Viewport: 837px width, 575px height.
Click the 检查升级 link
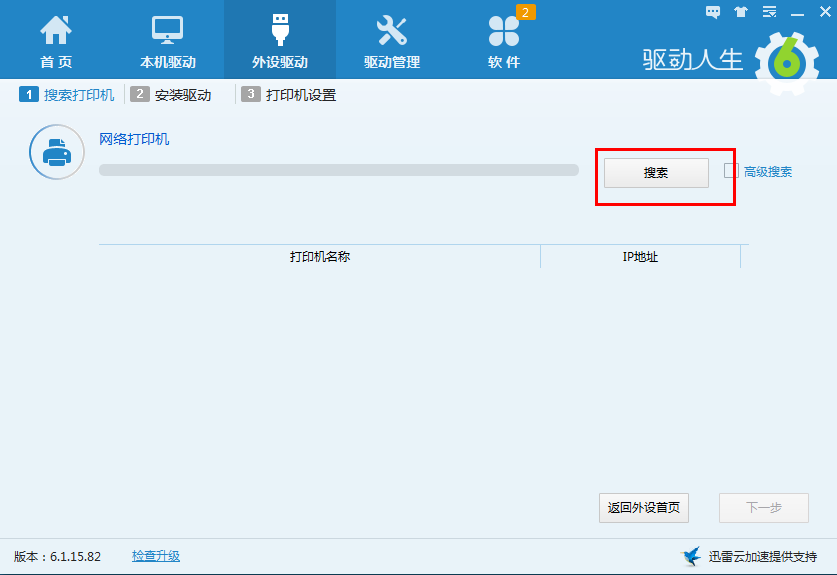156,556
